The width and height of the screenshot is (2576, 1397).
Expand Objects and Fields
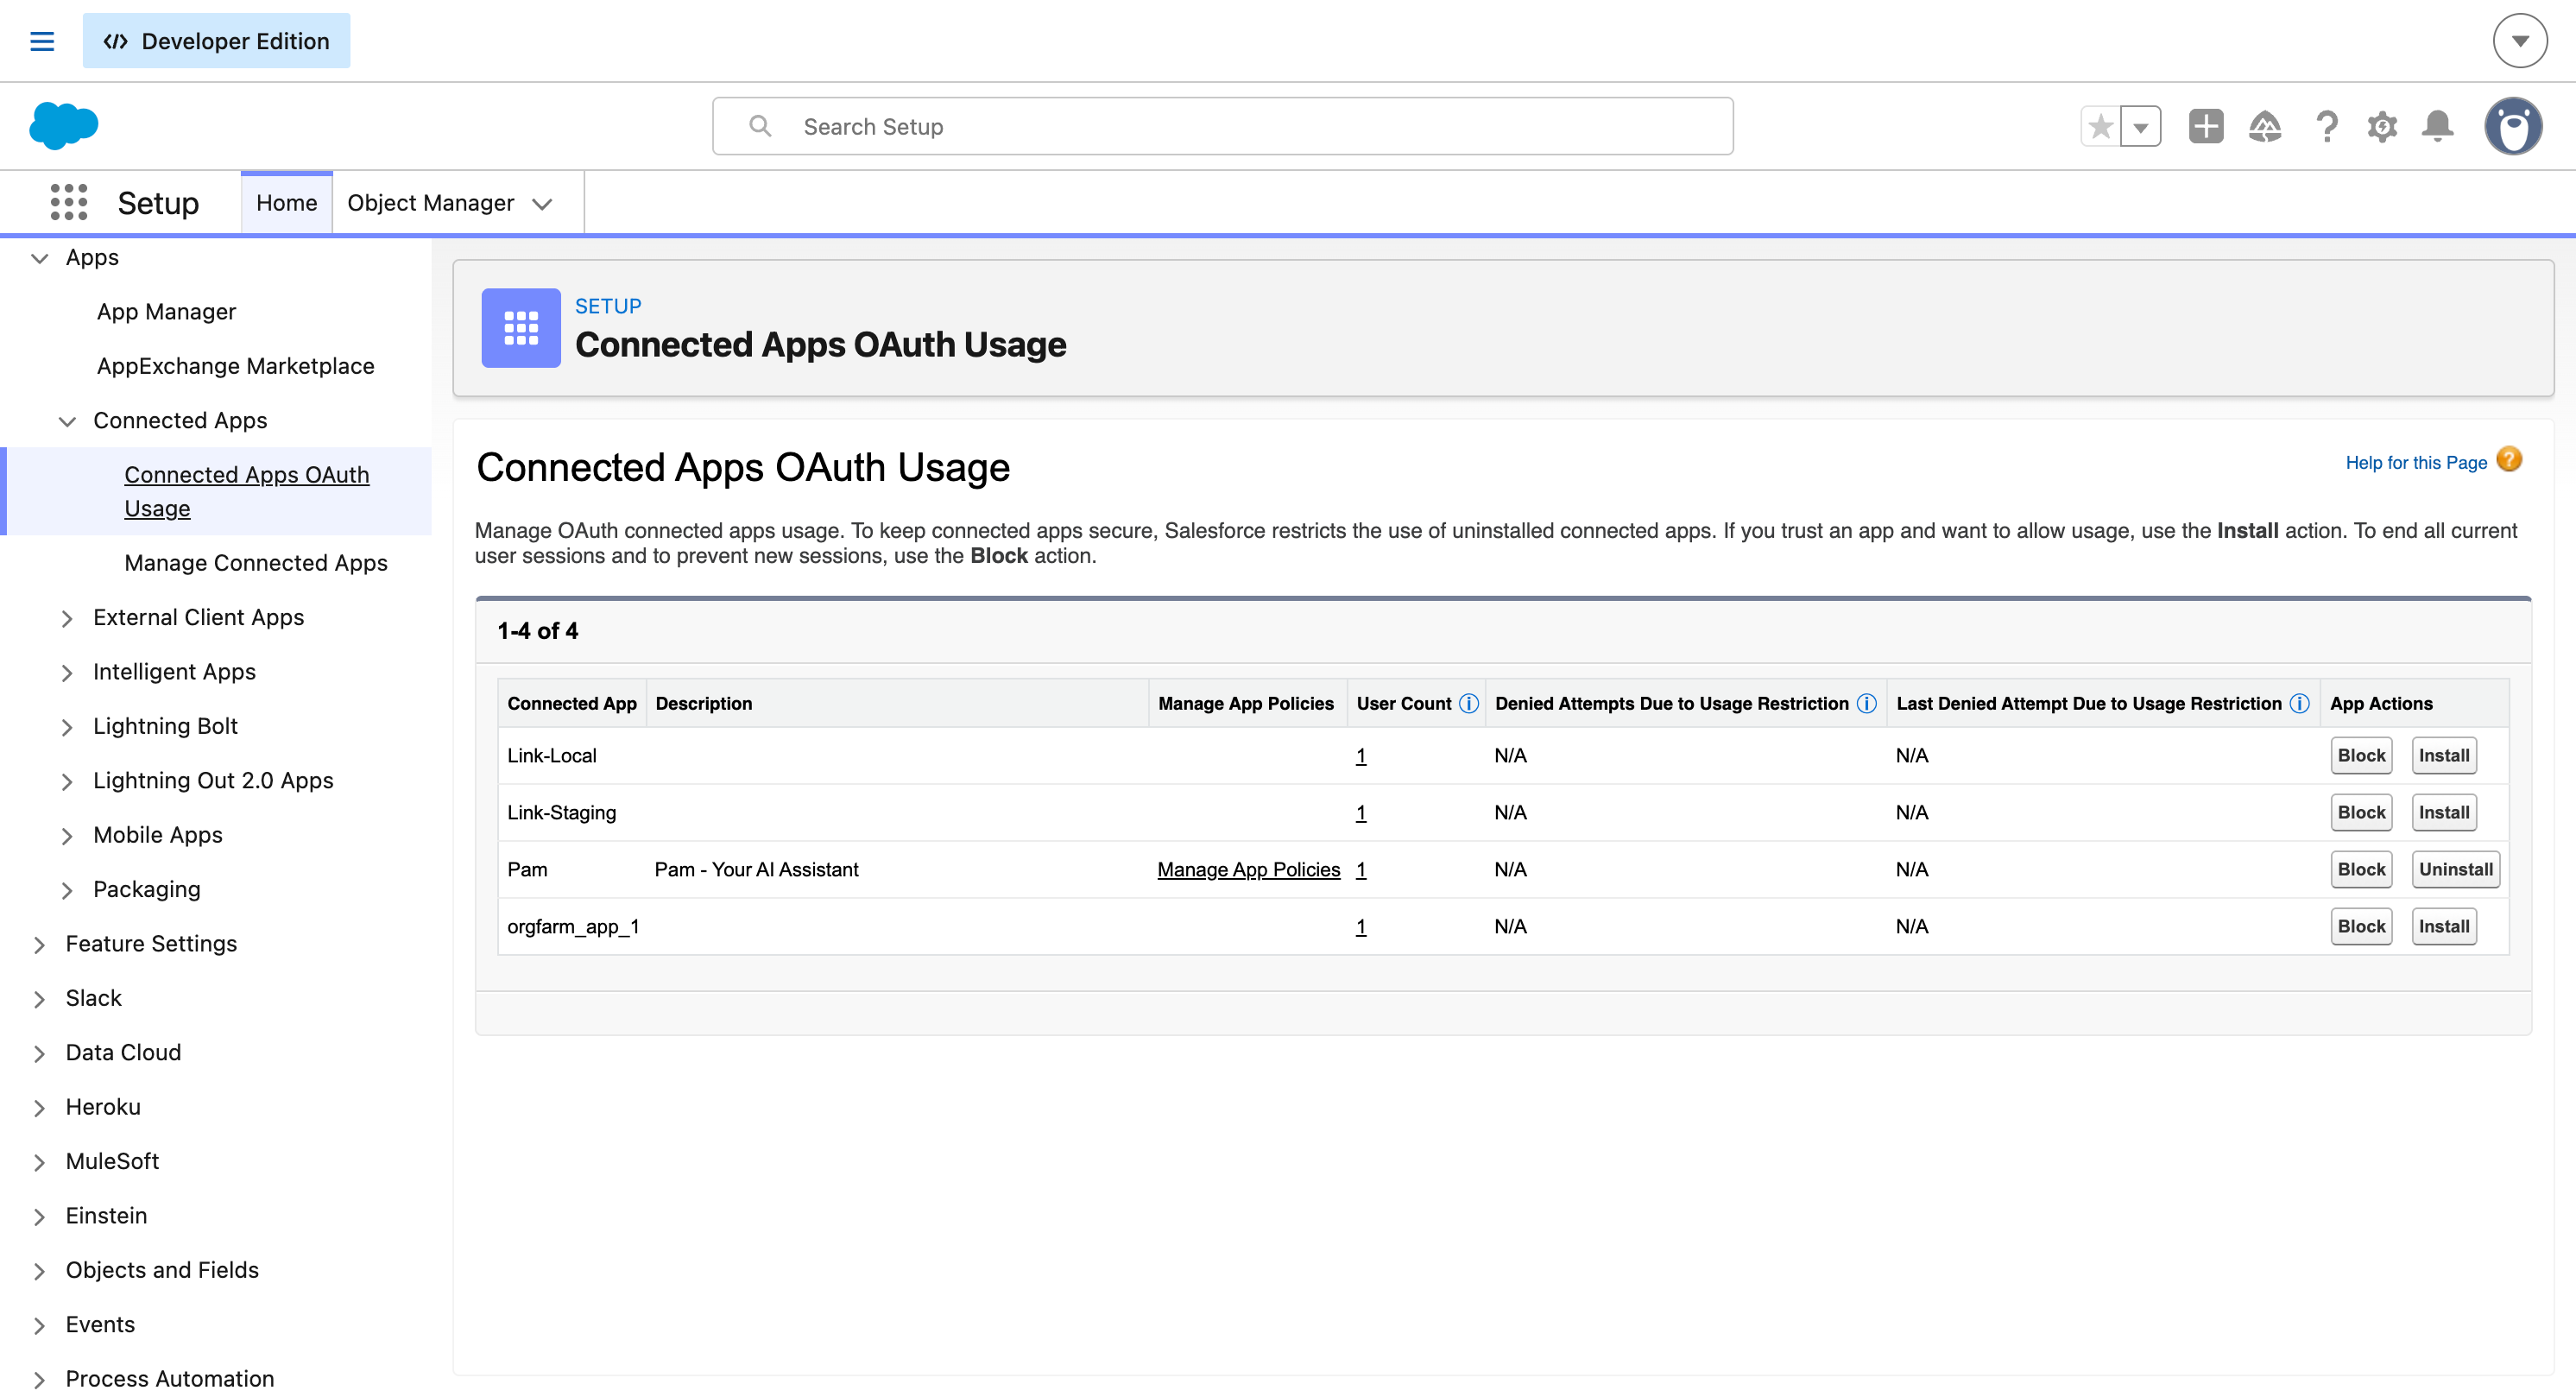click(x=40, y=1271)
